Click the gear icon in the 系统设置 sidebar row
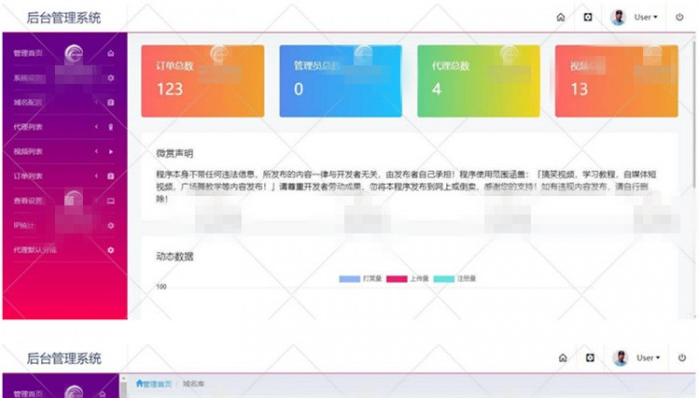This screenshot has height=398, width=699. click(x=111, y=78)
